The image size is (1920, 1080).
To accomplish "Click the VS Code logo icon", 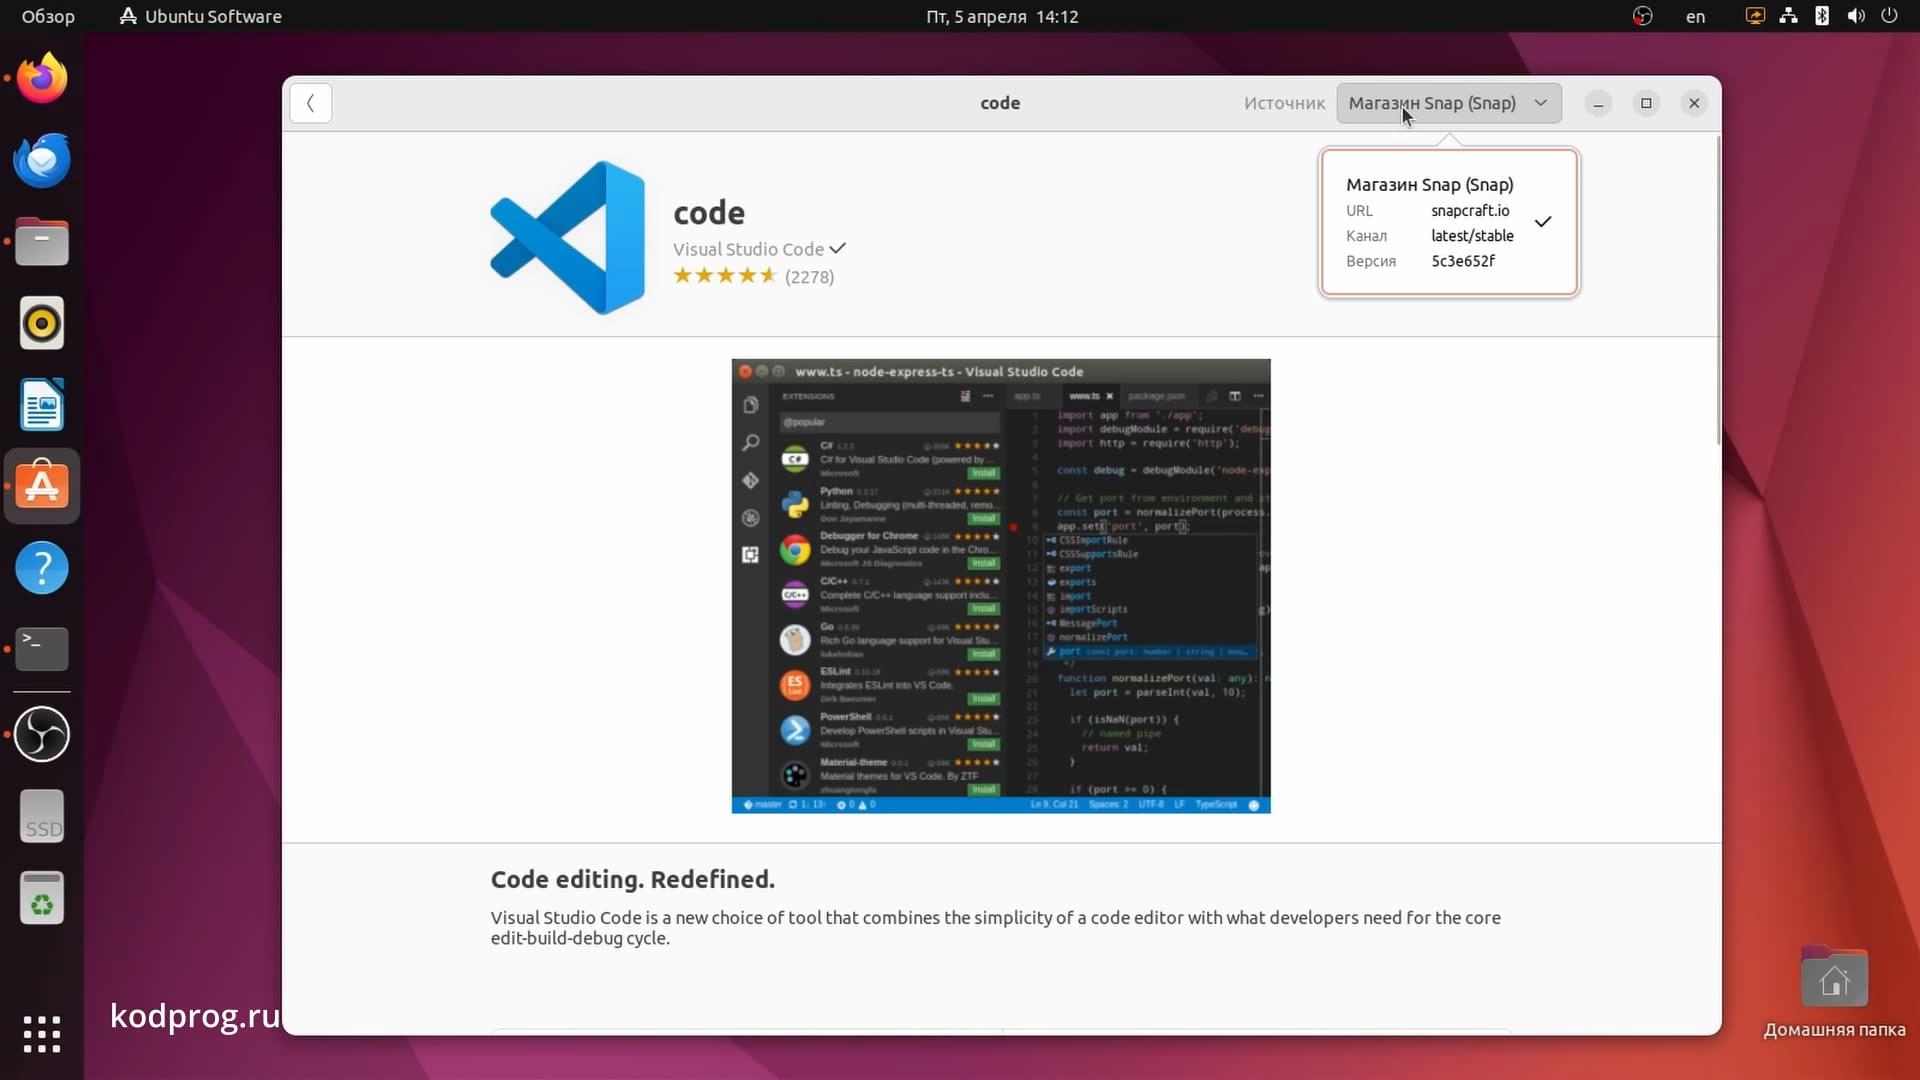I will pyautogui.click(x=567, y=238).
